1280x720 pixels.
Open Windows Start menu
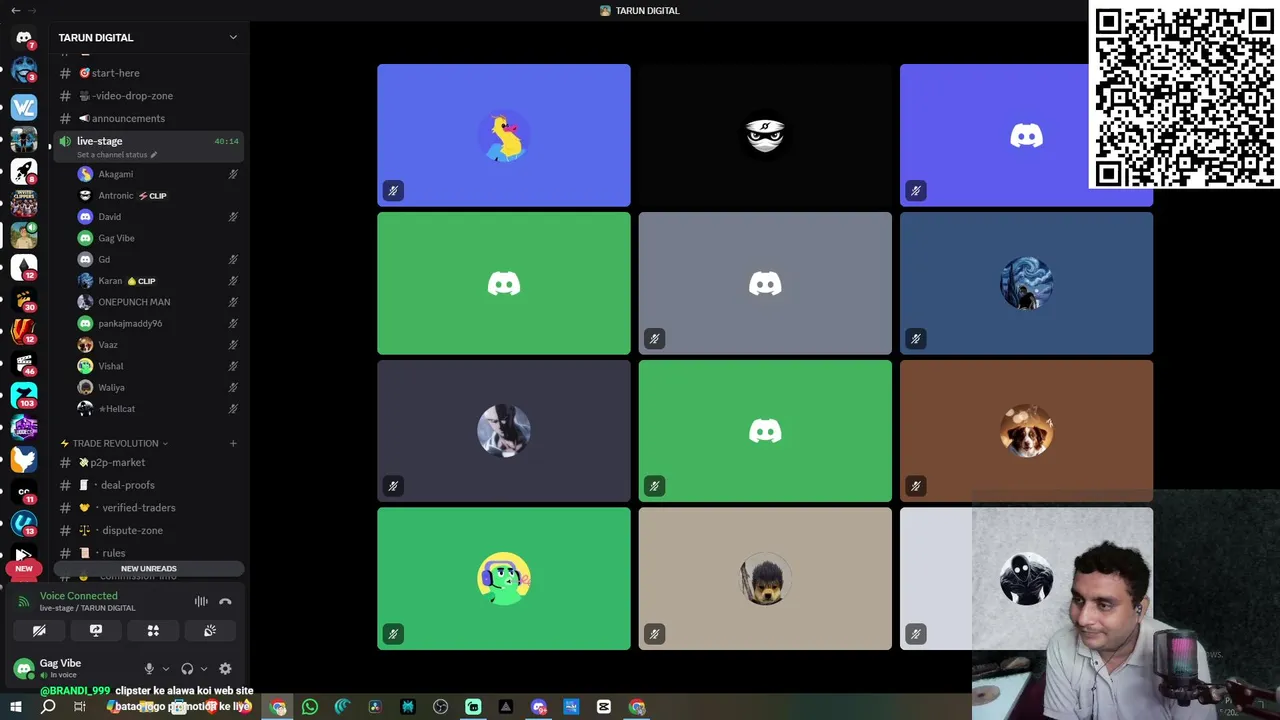15,707
